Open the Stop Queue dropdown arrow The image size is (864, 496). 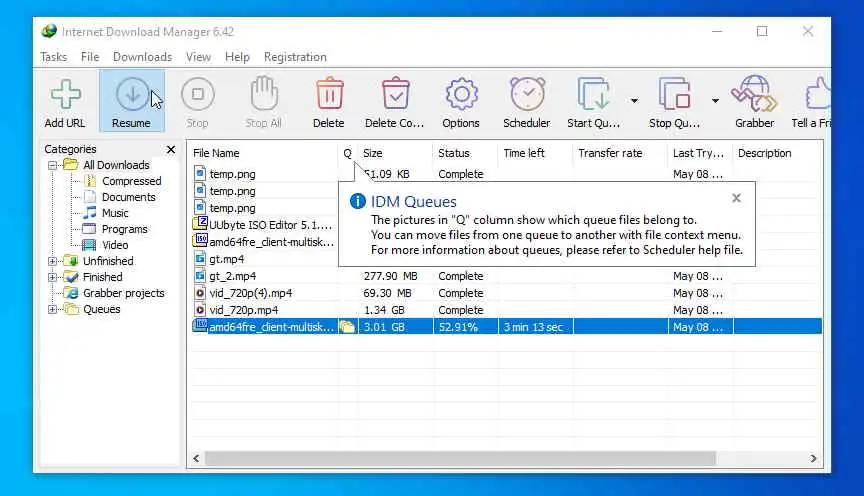pos(715,101)
